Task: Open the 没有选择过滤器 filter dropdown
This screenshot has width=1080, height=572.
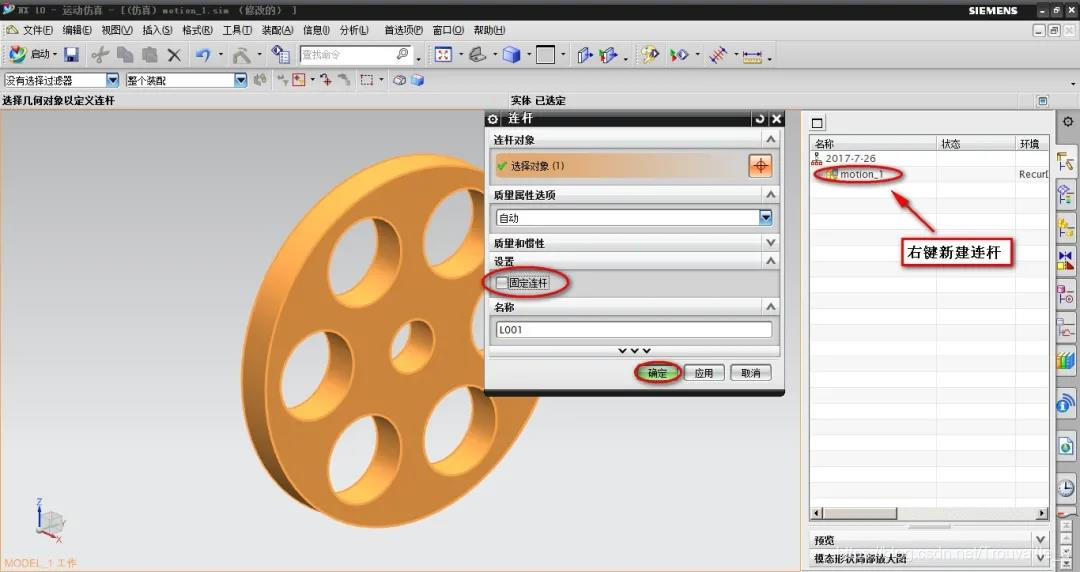Action: point(112,80)
